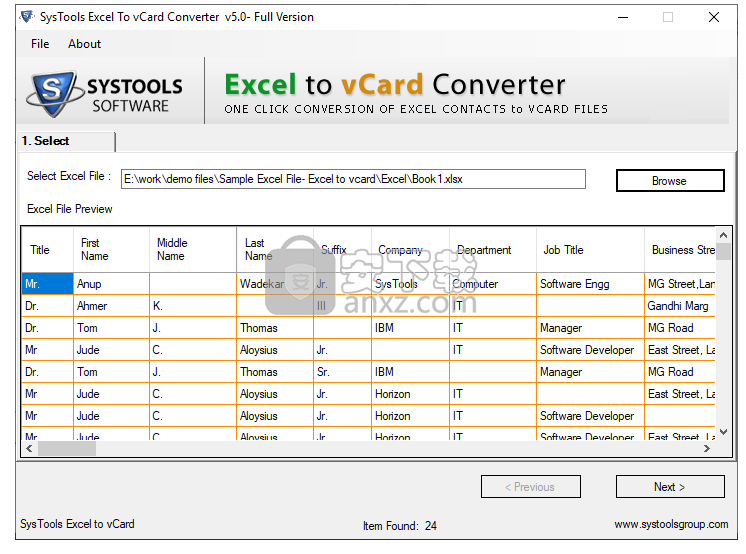Screen dimensions: 746x554
Task: Click the www.systoolsgroup.com link
Action: click(x=671, y=524)
